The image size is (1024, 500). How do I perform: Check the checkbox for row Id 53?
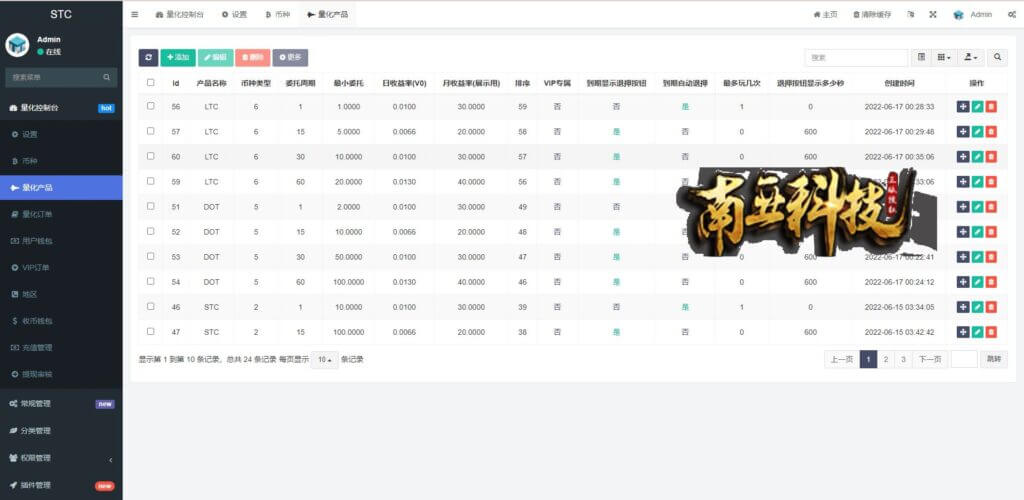151,256
